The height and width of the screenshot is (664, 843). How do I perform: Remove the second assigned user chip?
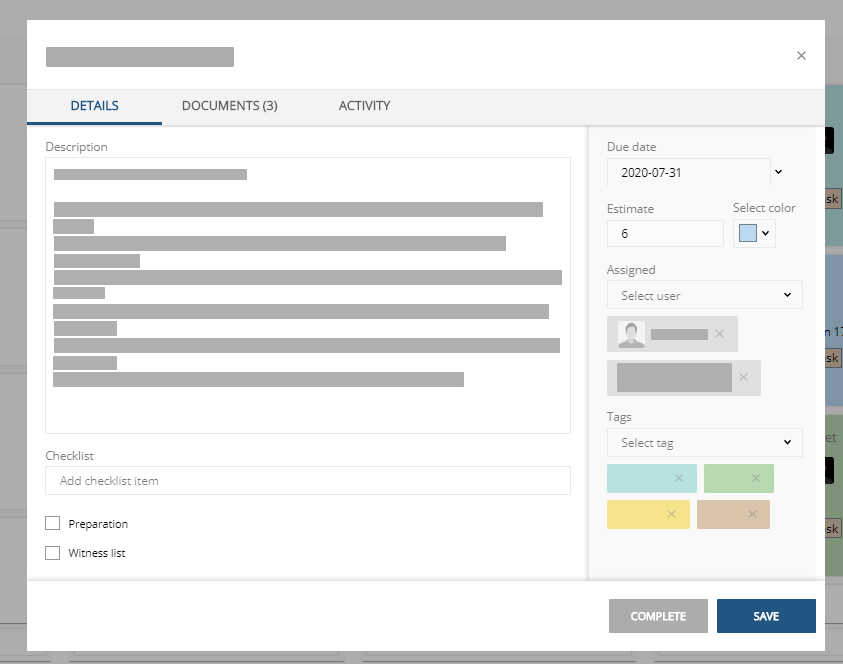743,377
